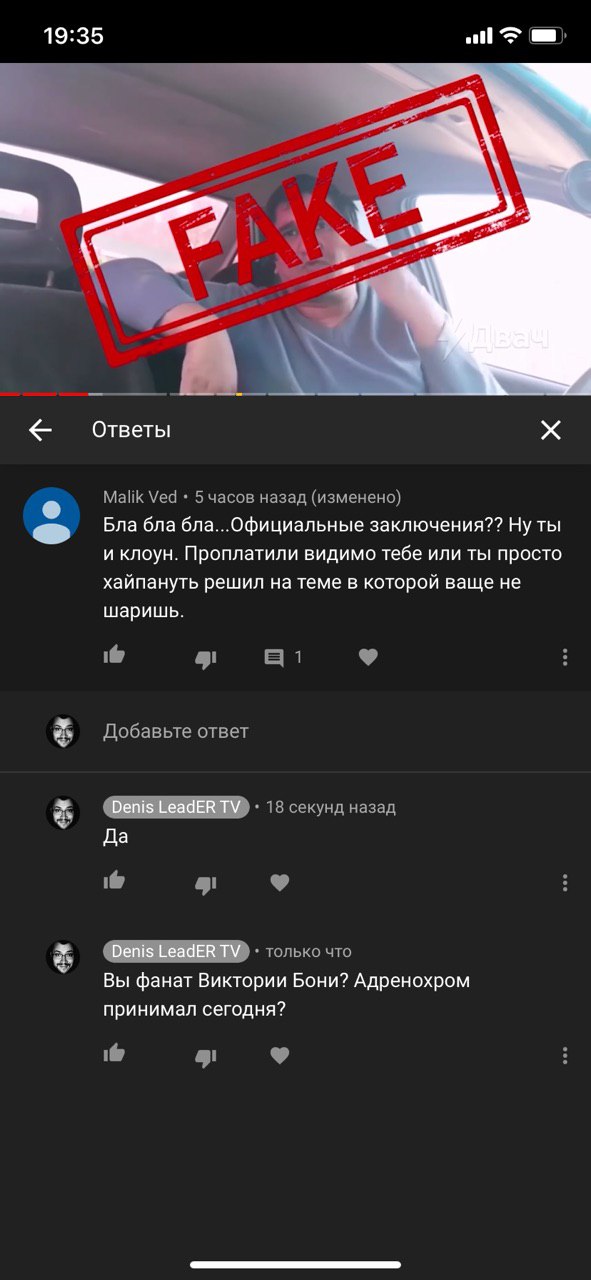
Task: Close the Ответы replies panel
Action: 550,430
